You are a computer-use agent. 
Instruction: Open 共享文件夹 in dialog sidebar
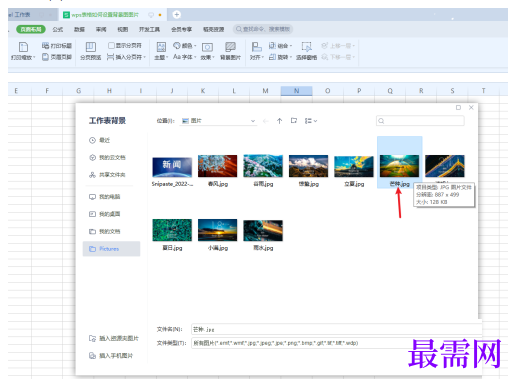(107, 175)
